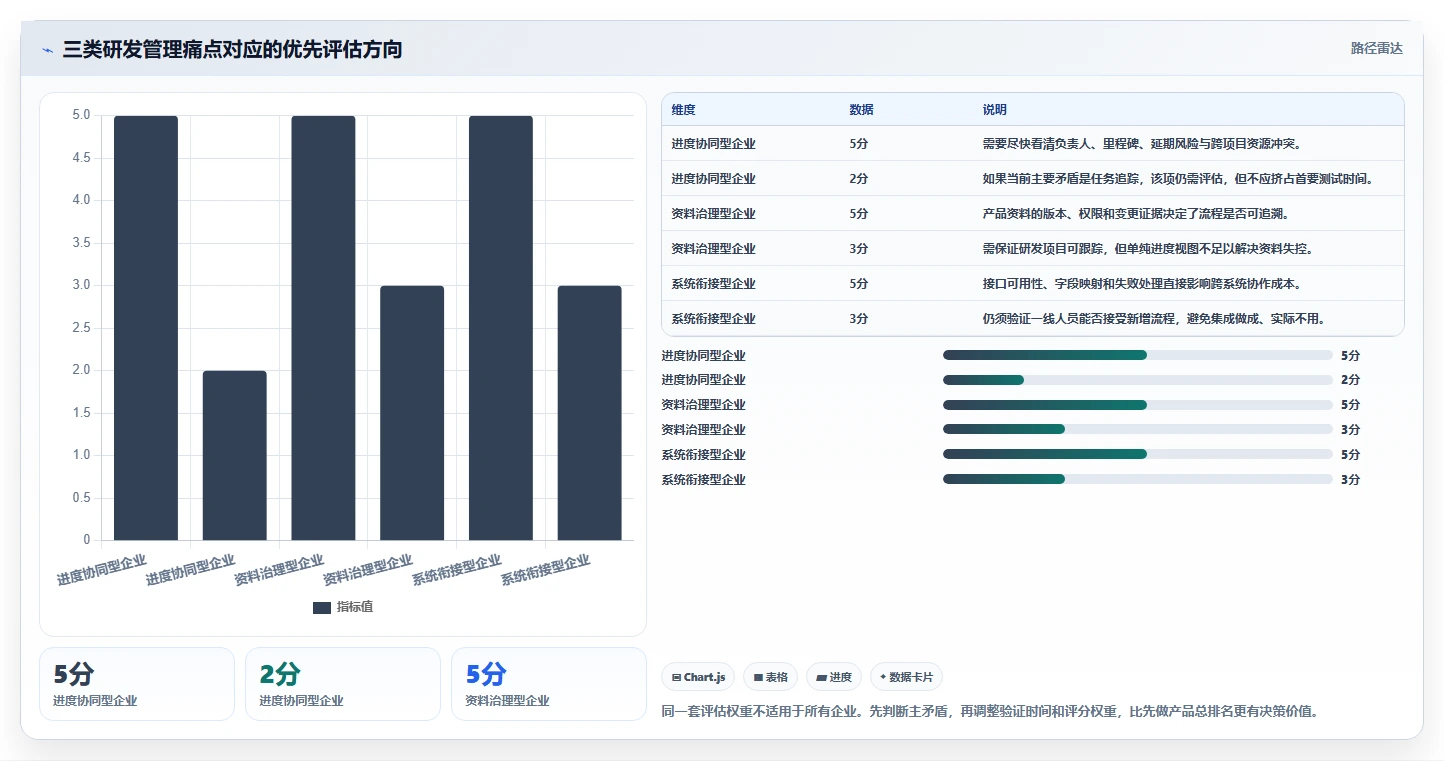Click the panel title 三类研发管理痛点对应的优先评估方向
The image size is (1444, 761).
click(232, 49)
